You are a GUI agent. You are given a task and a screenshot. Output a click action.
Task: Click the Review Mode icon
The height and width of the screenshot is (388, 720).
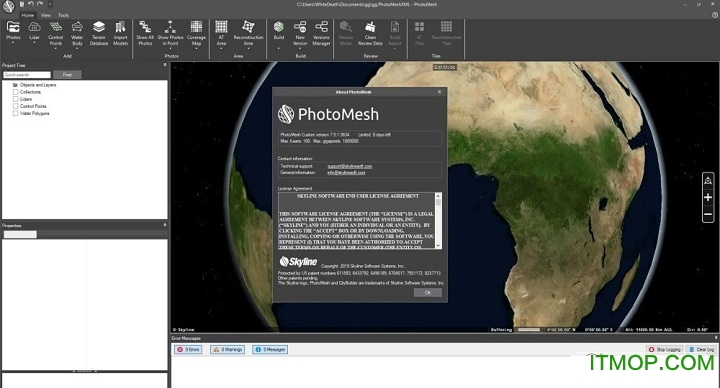346,27
